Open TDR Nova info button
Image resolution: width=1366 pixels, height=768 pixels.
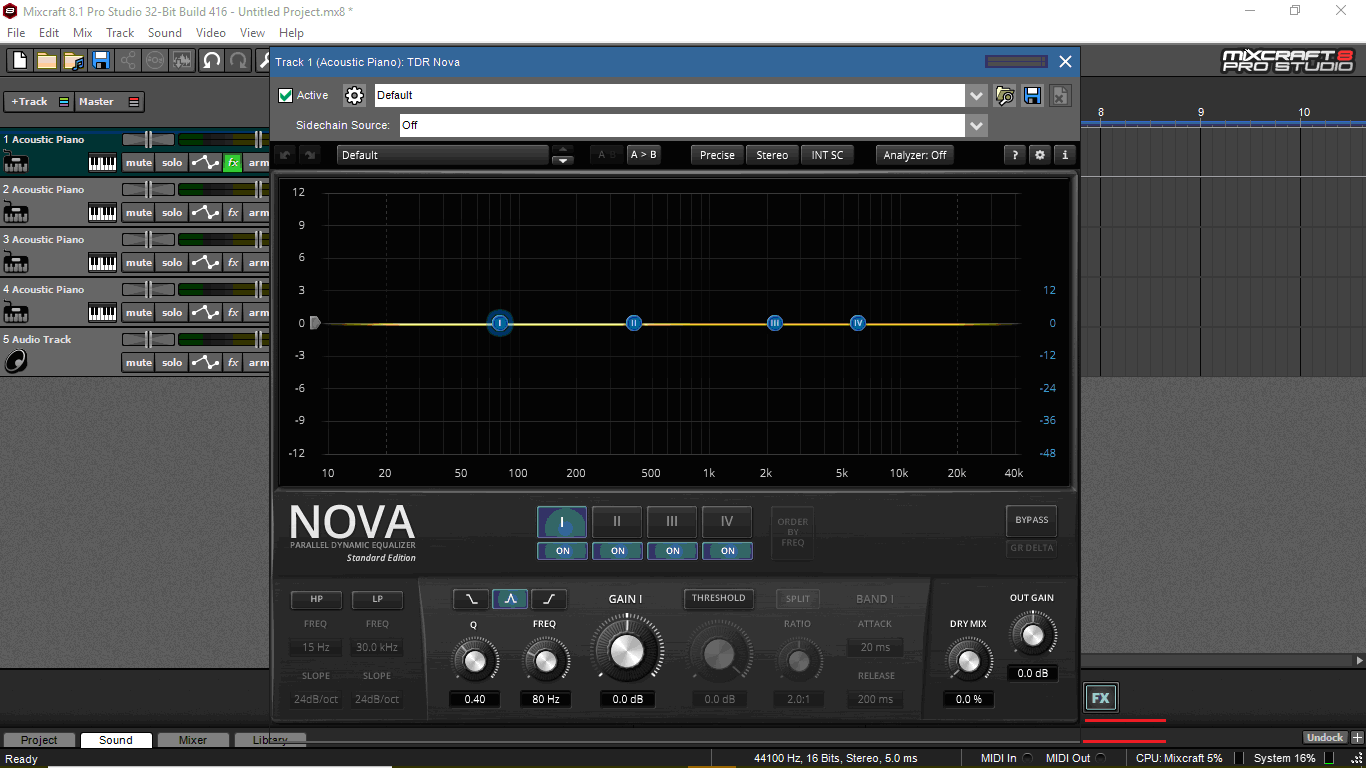[1065, 155]
